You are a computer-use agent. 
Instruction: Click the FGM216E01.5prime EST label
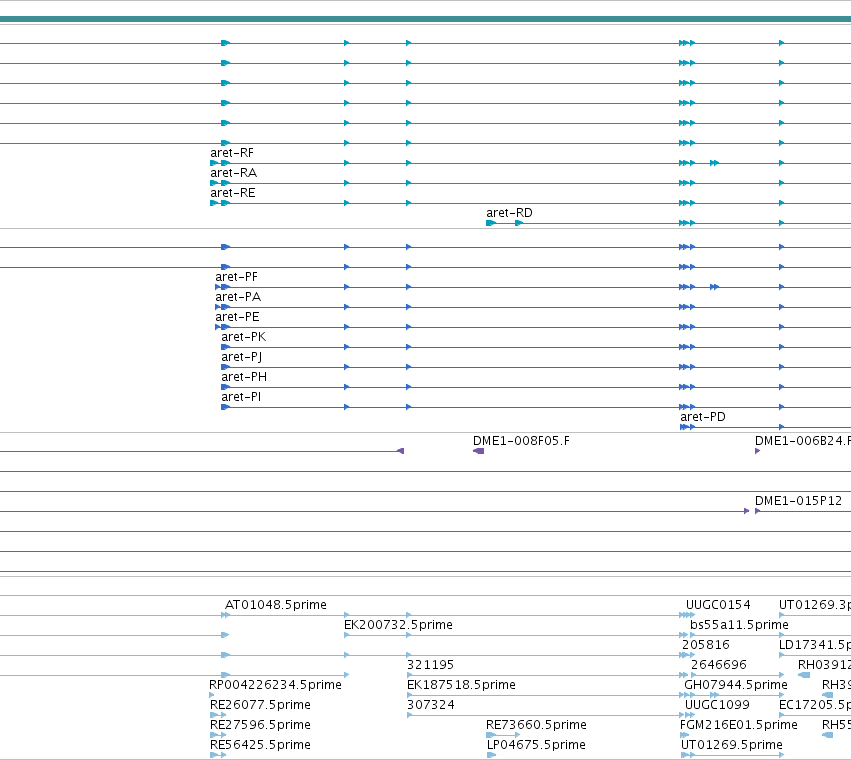click(739, 725)
